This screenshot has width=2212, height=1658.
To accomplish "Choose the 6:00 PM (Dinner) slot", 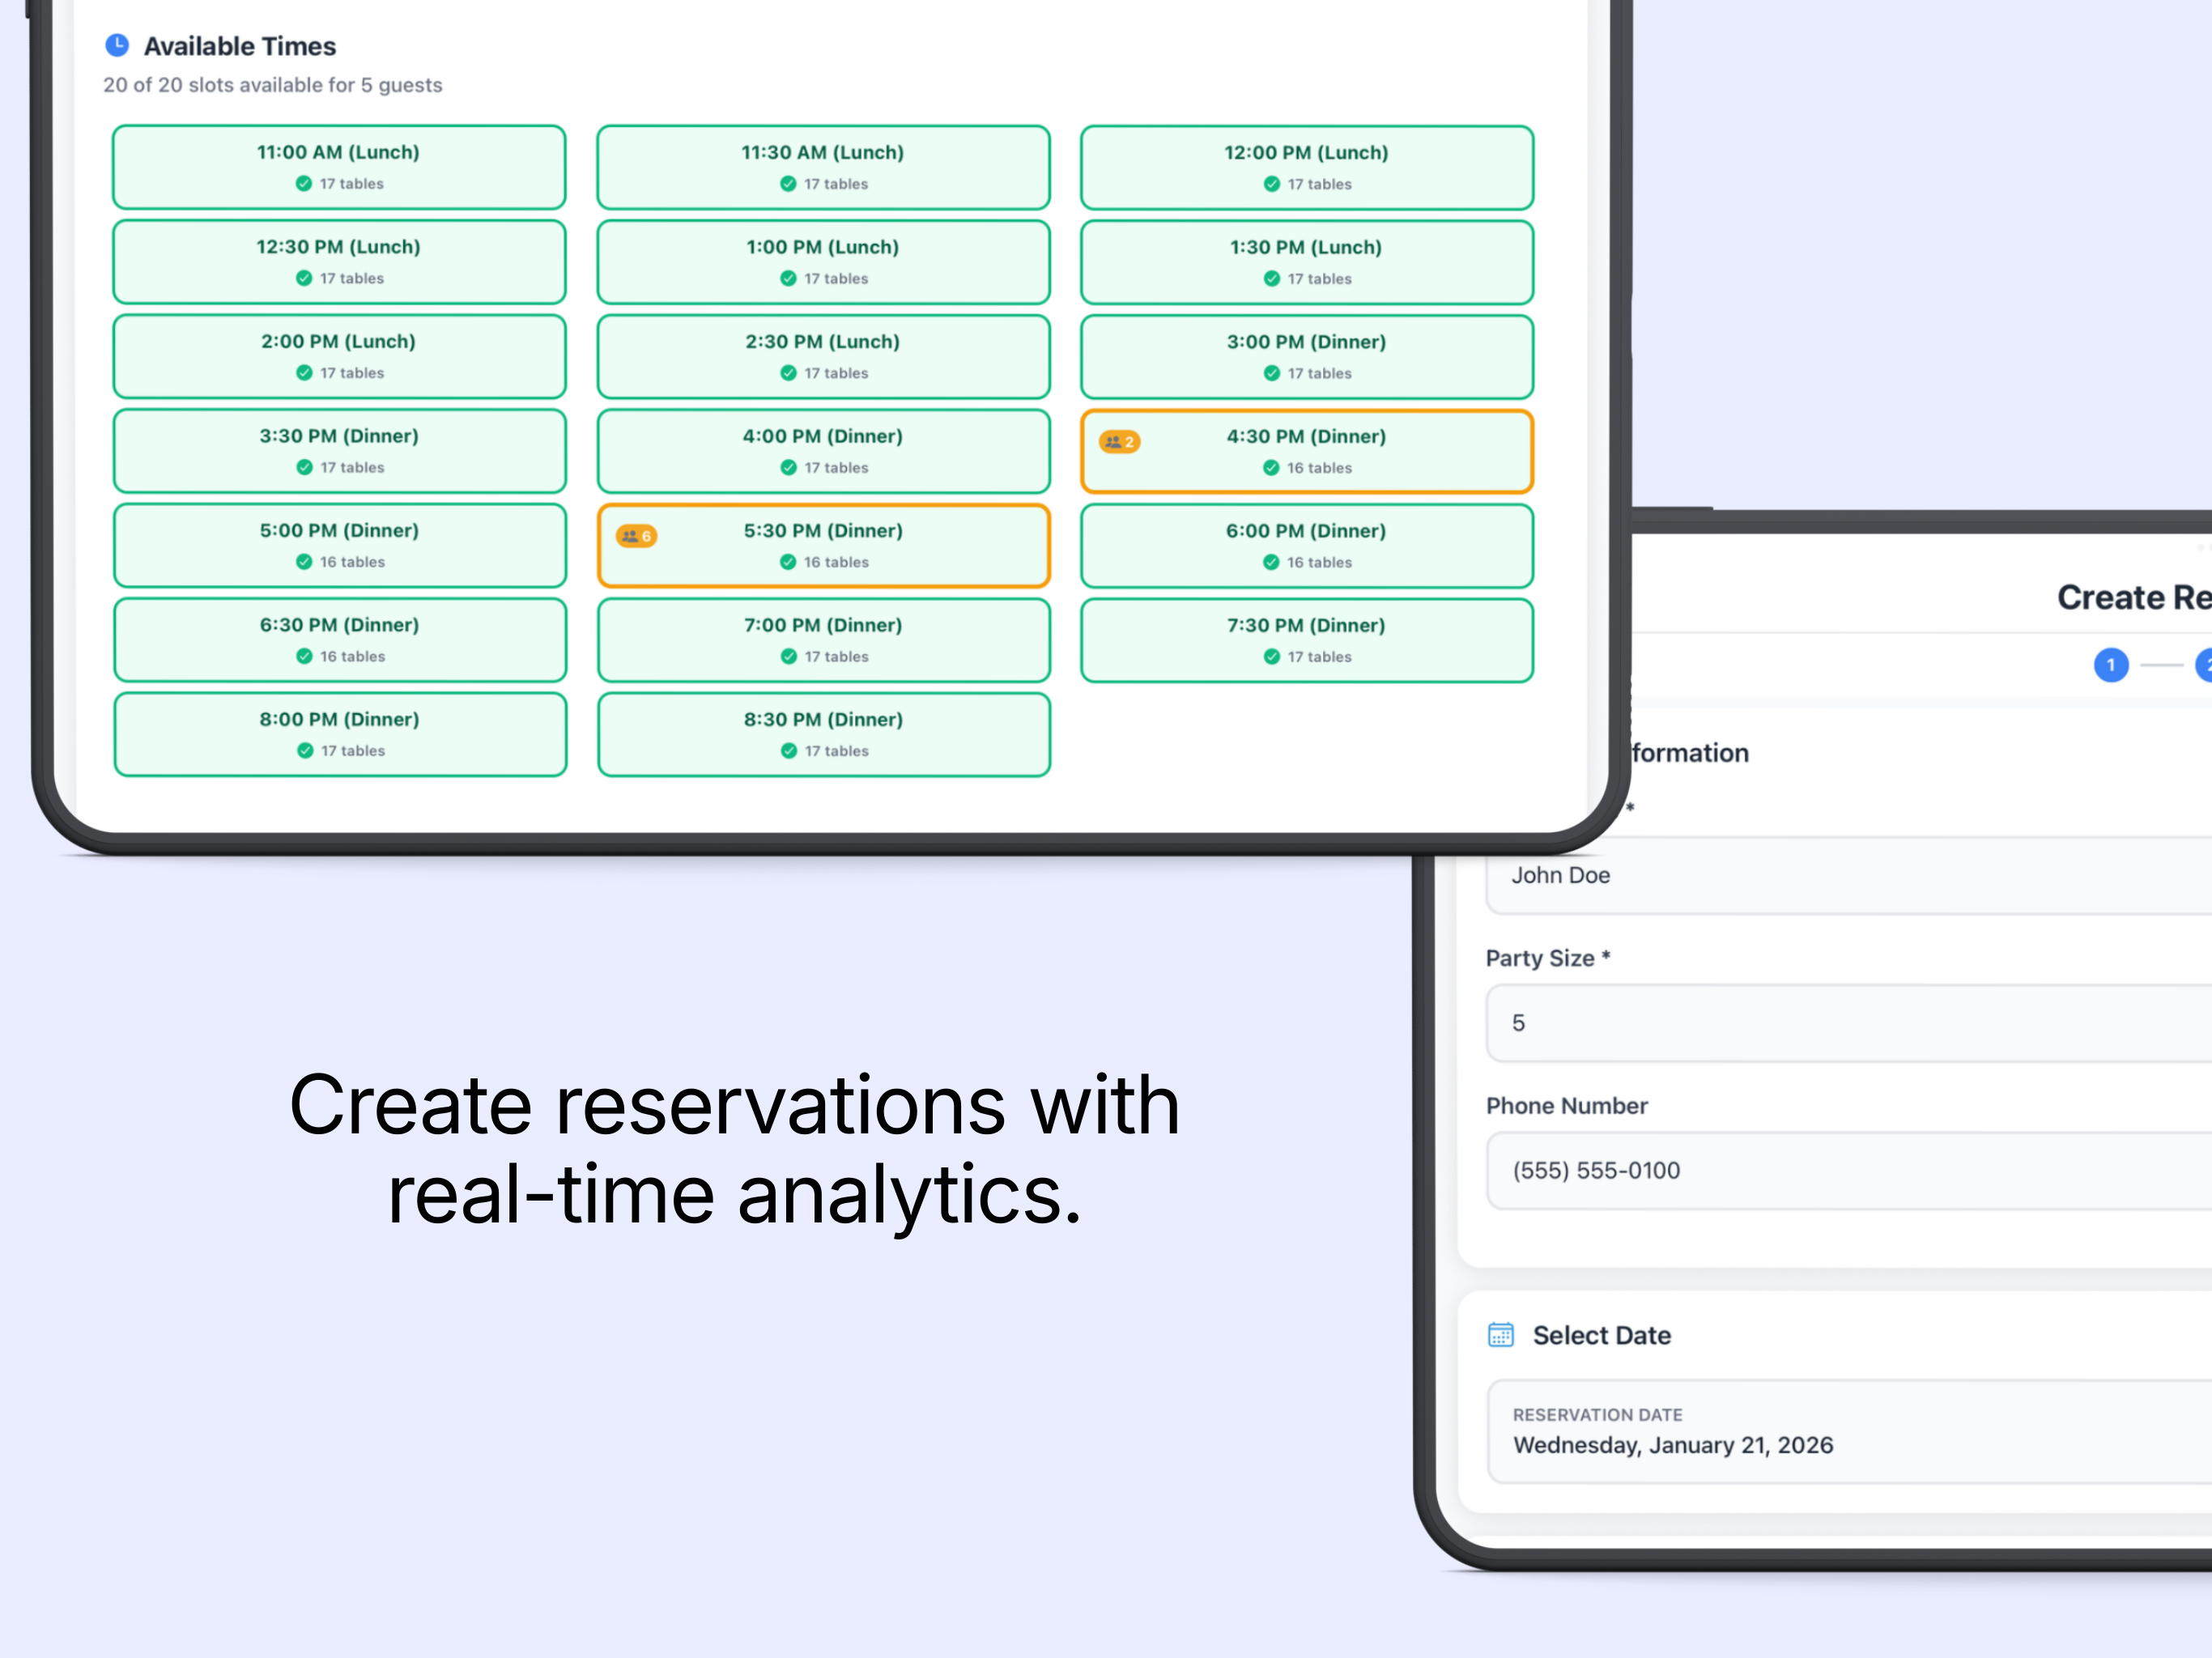I will pyautogui.click(x=1307, y=545).
